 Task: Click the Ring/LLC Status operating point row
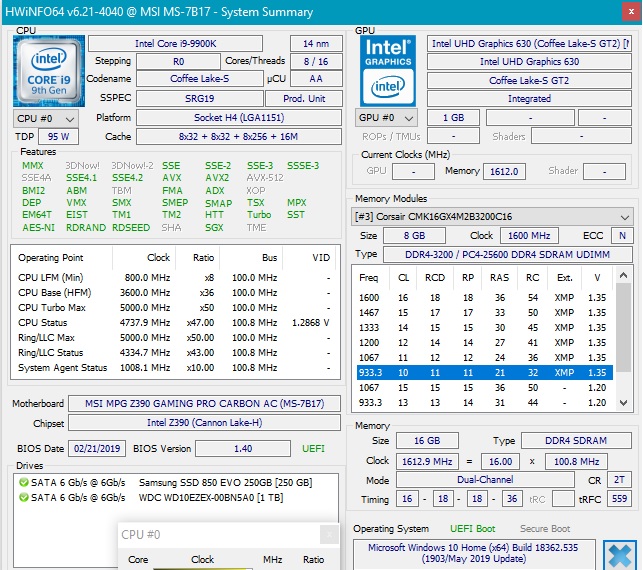tap(174, 353)
